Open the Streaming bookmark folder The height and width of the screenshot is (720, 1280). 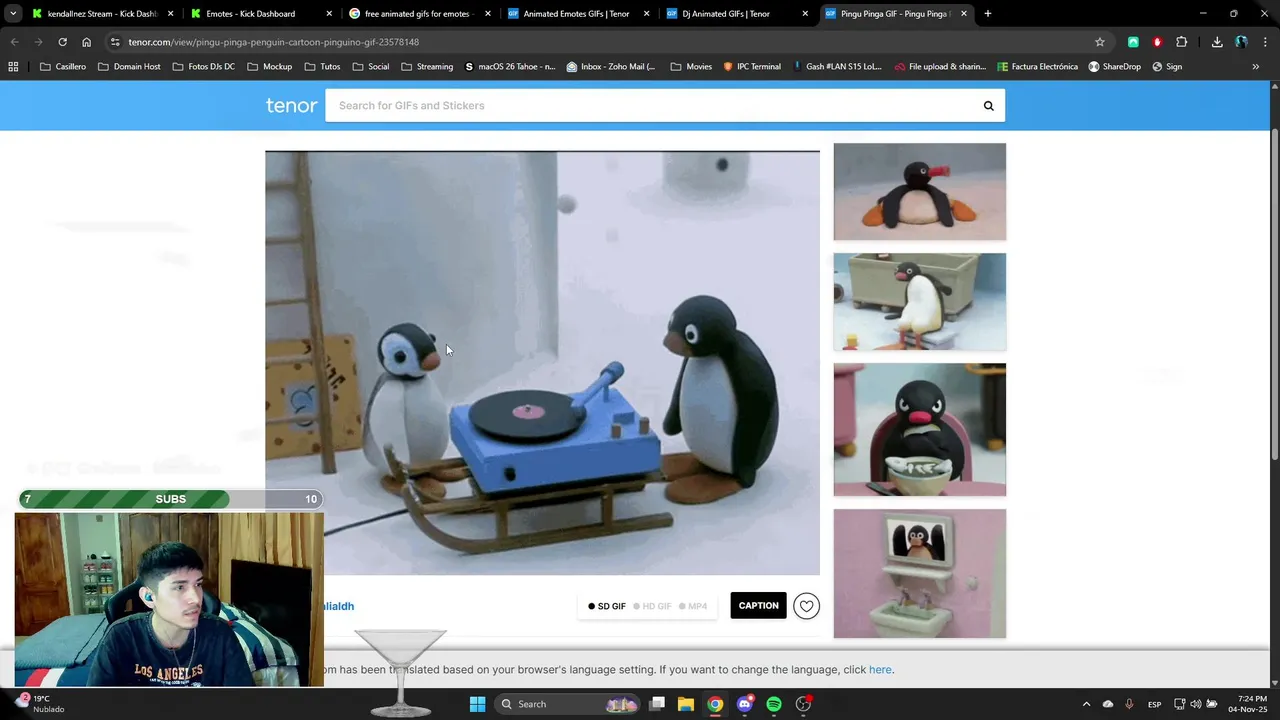[427, 66]
